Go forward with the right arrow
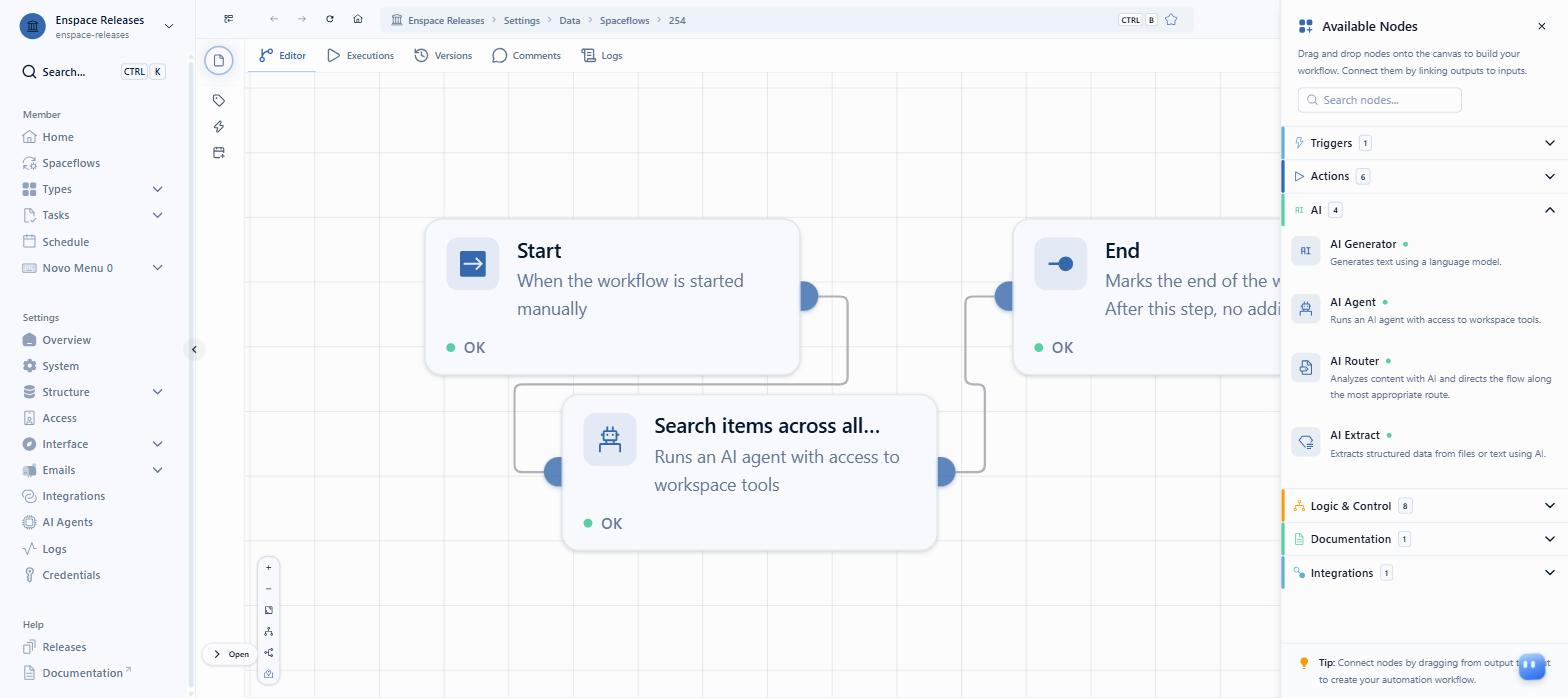 (x=302, y=19)
